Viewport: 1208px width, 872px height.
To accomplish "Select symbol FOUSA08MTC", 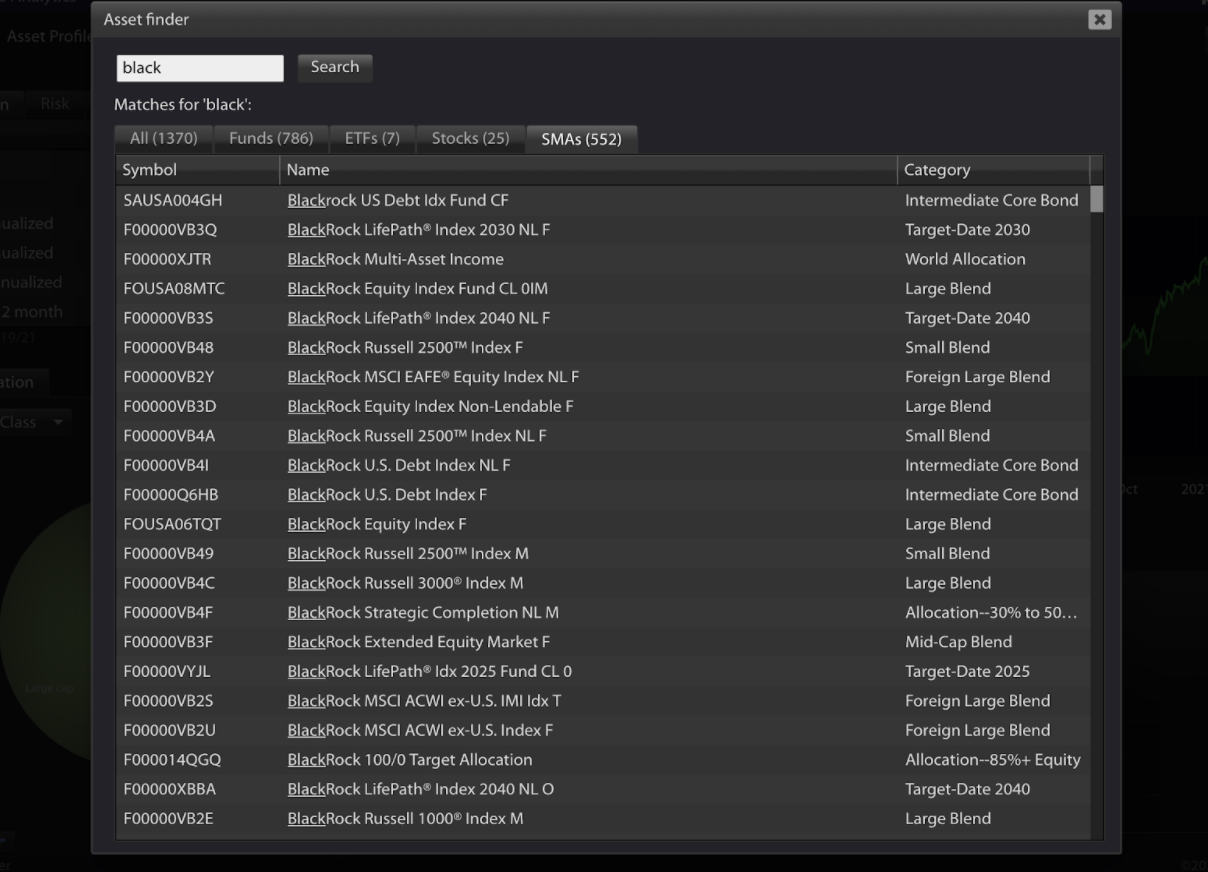I will 174,289.
